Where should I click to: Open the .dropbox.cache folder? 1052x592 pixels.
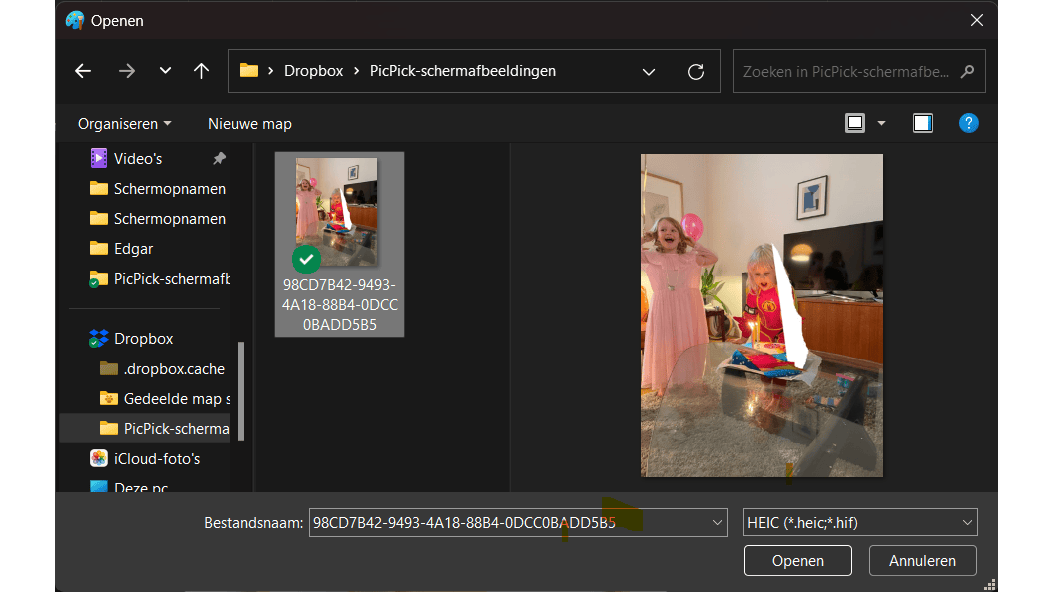(x=162, y=368)
